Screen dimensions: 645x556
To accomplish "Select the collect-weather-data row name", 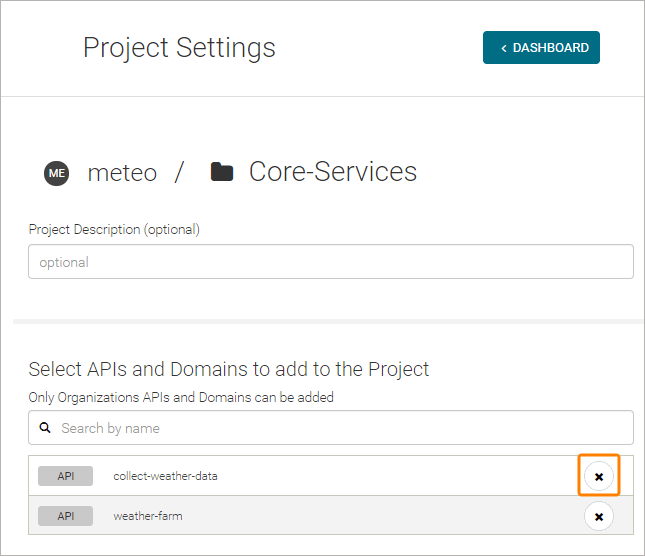I will pos(165,476).
